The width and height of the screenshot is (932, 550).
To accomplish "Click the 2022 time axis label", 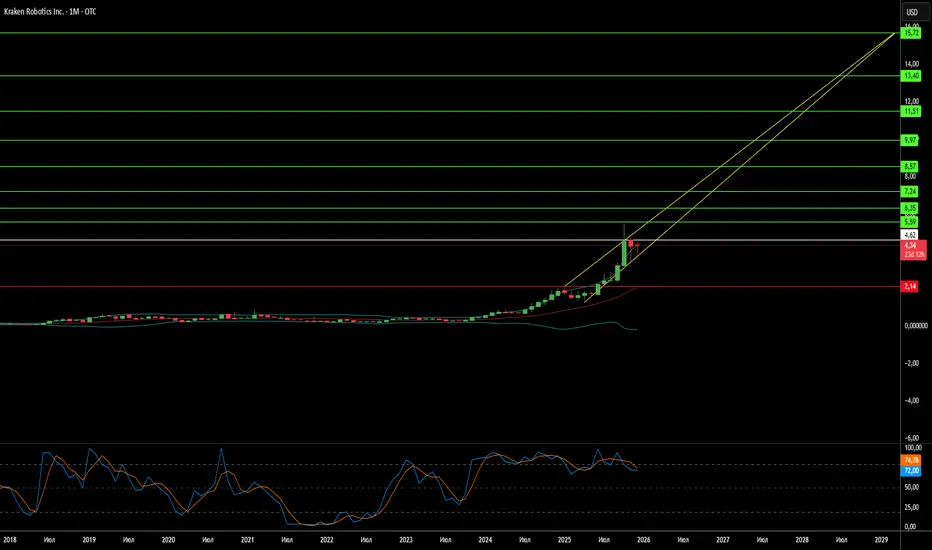I will [326, 540].
